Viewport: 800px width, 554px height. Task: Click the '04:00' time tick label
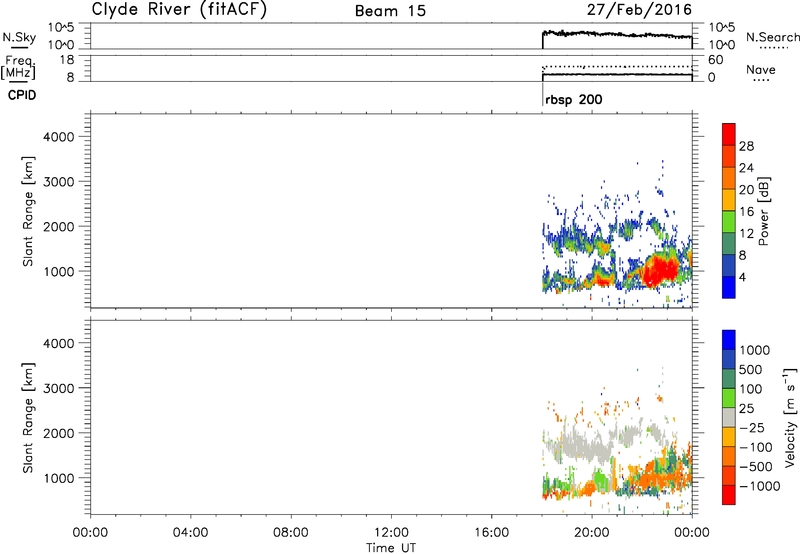190,533
